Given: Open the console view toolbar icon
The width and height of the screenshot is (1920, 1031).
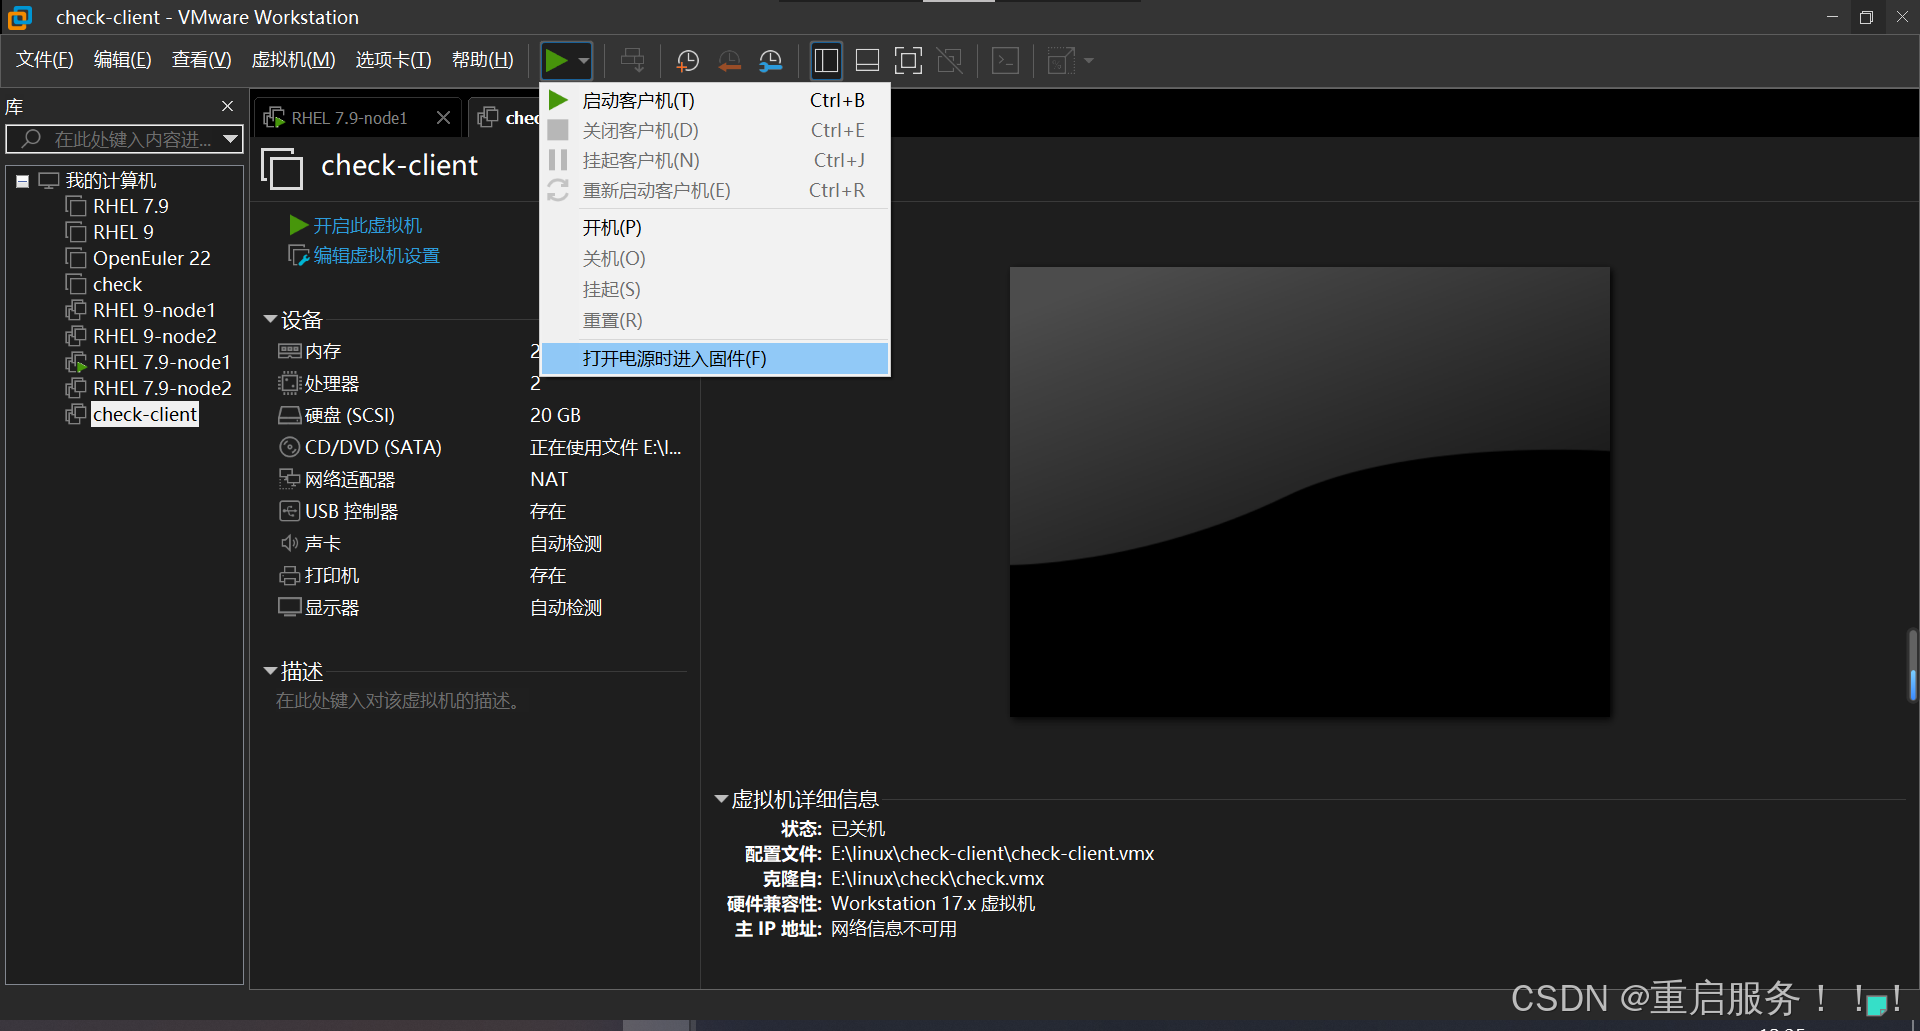Looking at the screenshot, I should (x=1005, y=61).
